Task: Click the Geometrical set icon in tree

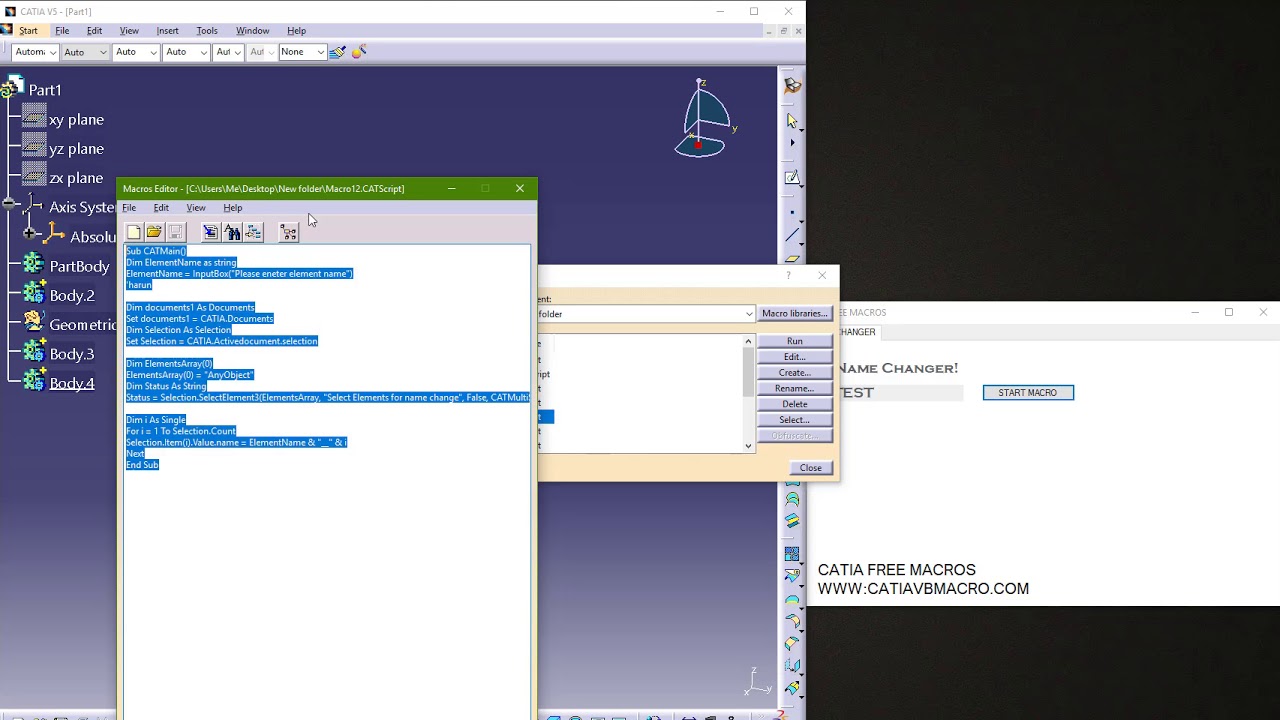Action: click(34, 323)
